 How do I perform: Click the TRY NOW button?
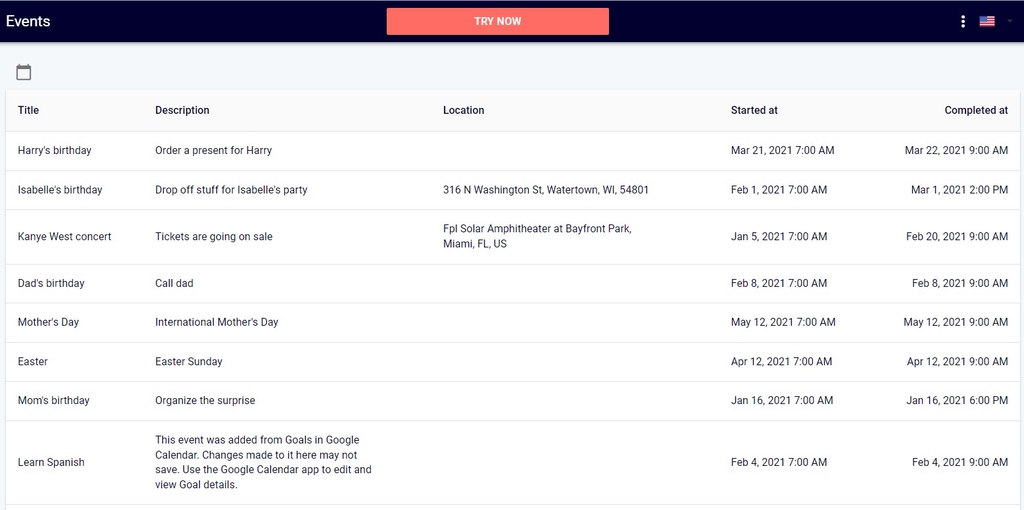(x=498, y=22)
